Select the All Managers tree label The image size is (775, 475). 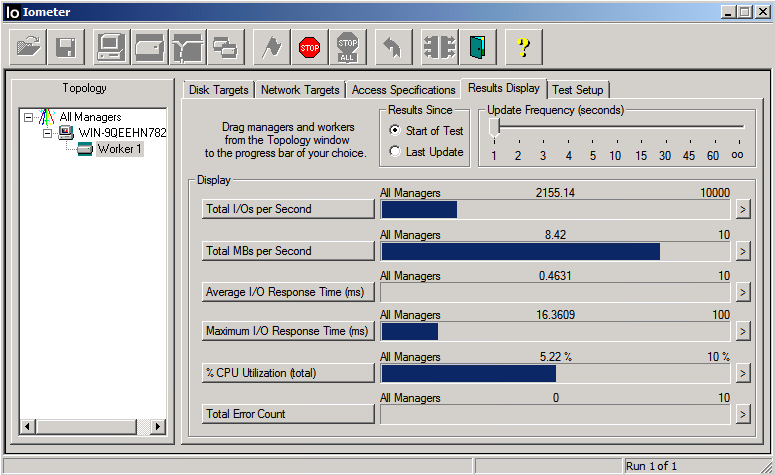[x=90, y=117]
